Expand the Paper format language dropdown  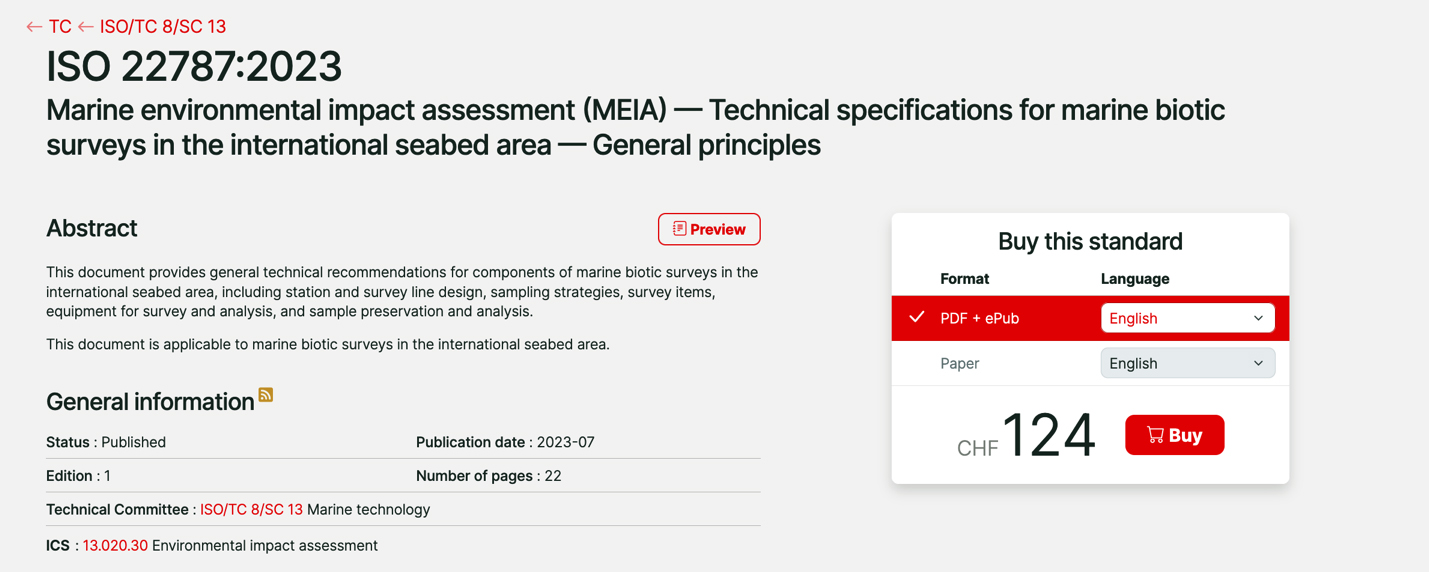point(1187,363)
